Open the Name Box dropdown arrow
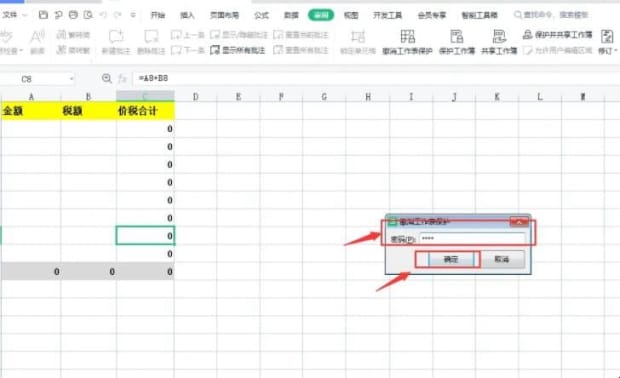Screen dimensions: 620x378 pyautogui.click(x=72, y=79)
